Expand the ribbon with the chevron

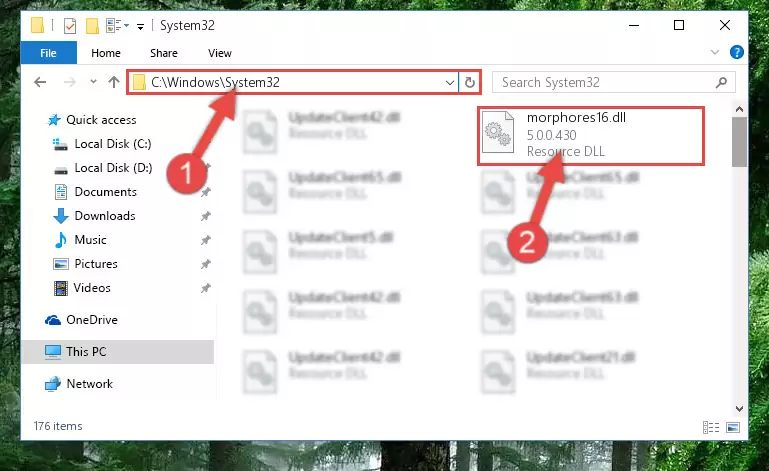pos(715,52)
